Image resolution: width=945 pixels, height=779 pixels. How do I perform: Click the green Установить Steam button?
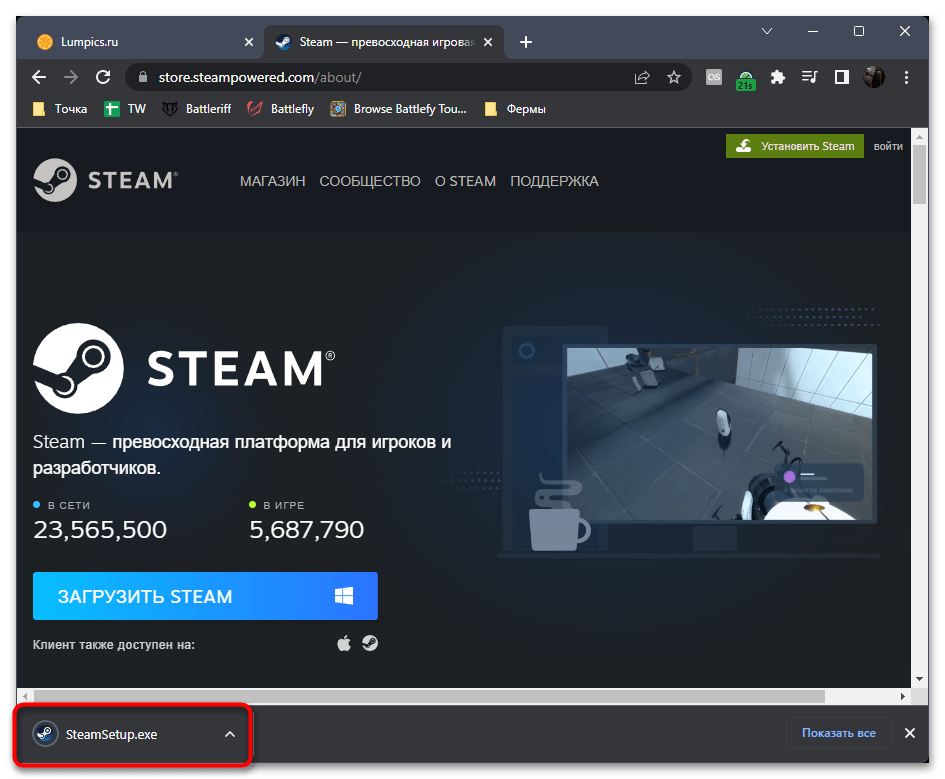tap(794, 146)
